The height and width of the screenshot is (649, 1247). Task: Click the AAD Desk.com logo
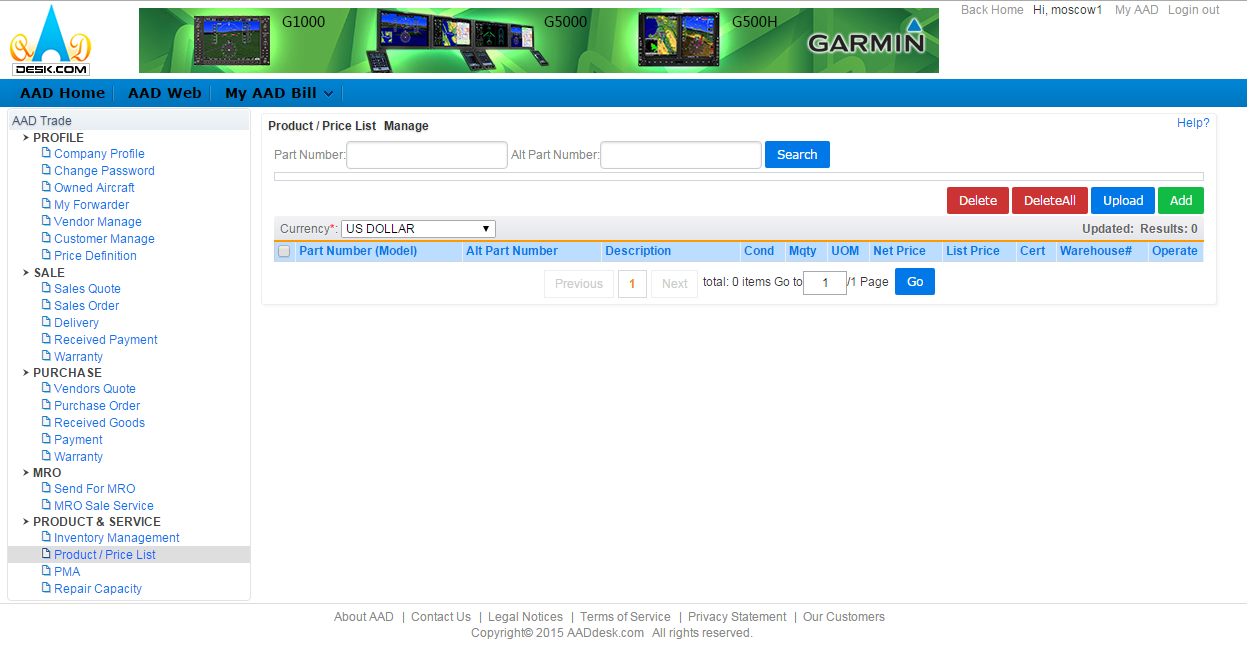click(50, 42)
